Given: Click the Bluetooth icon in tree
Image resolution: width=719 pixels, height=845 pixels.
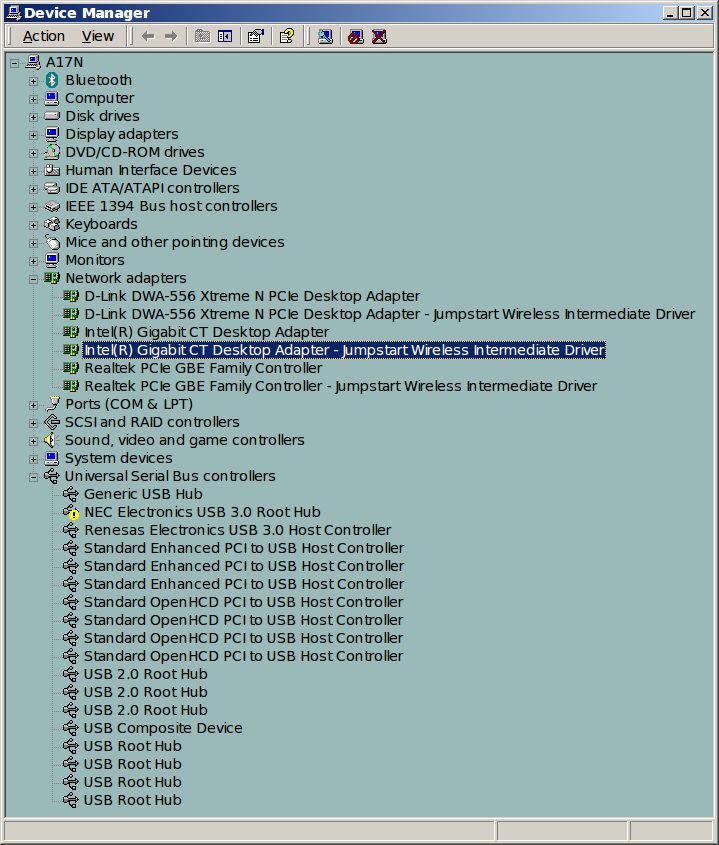Looking at the screenshot, I should [x=52, y=80].
